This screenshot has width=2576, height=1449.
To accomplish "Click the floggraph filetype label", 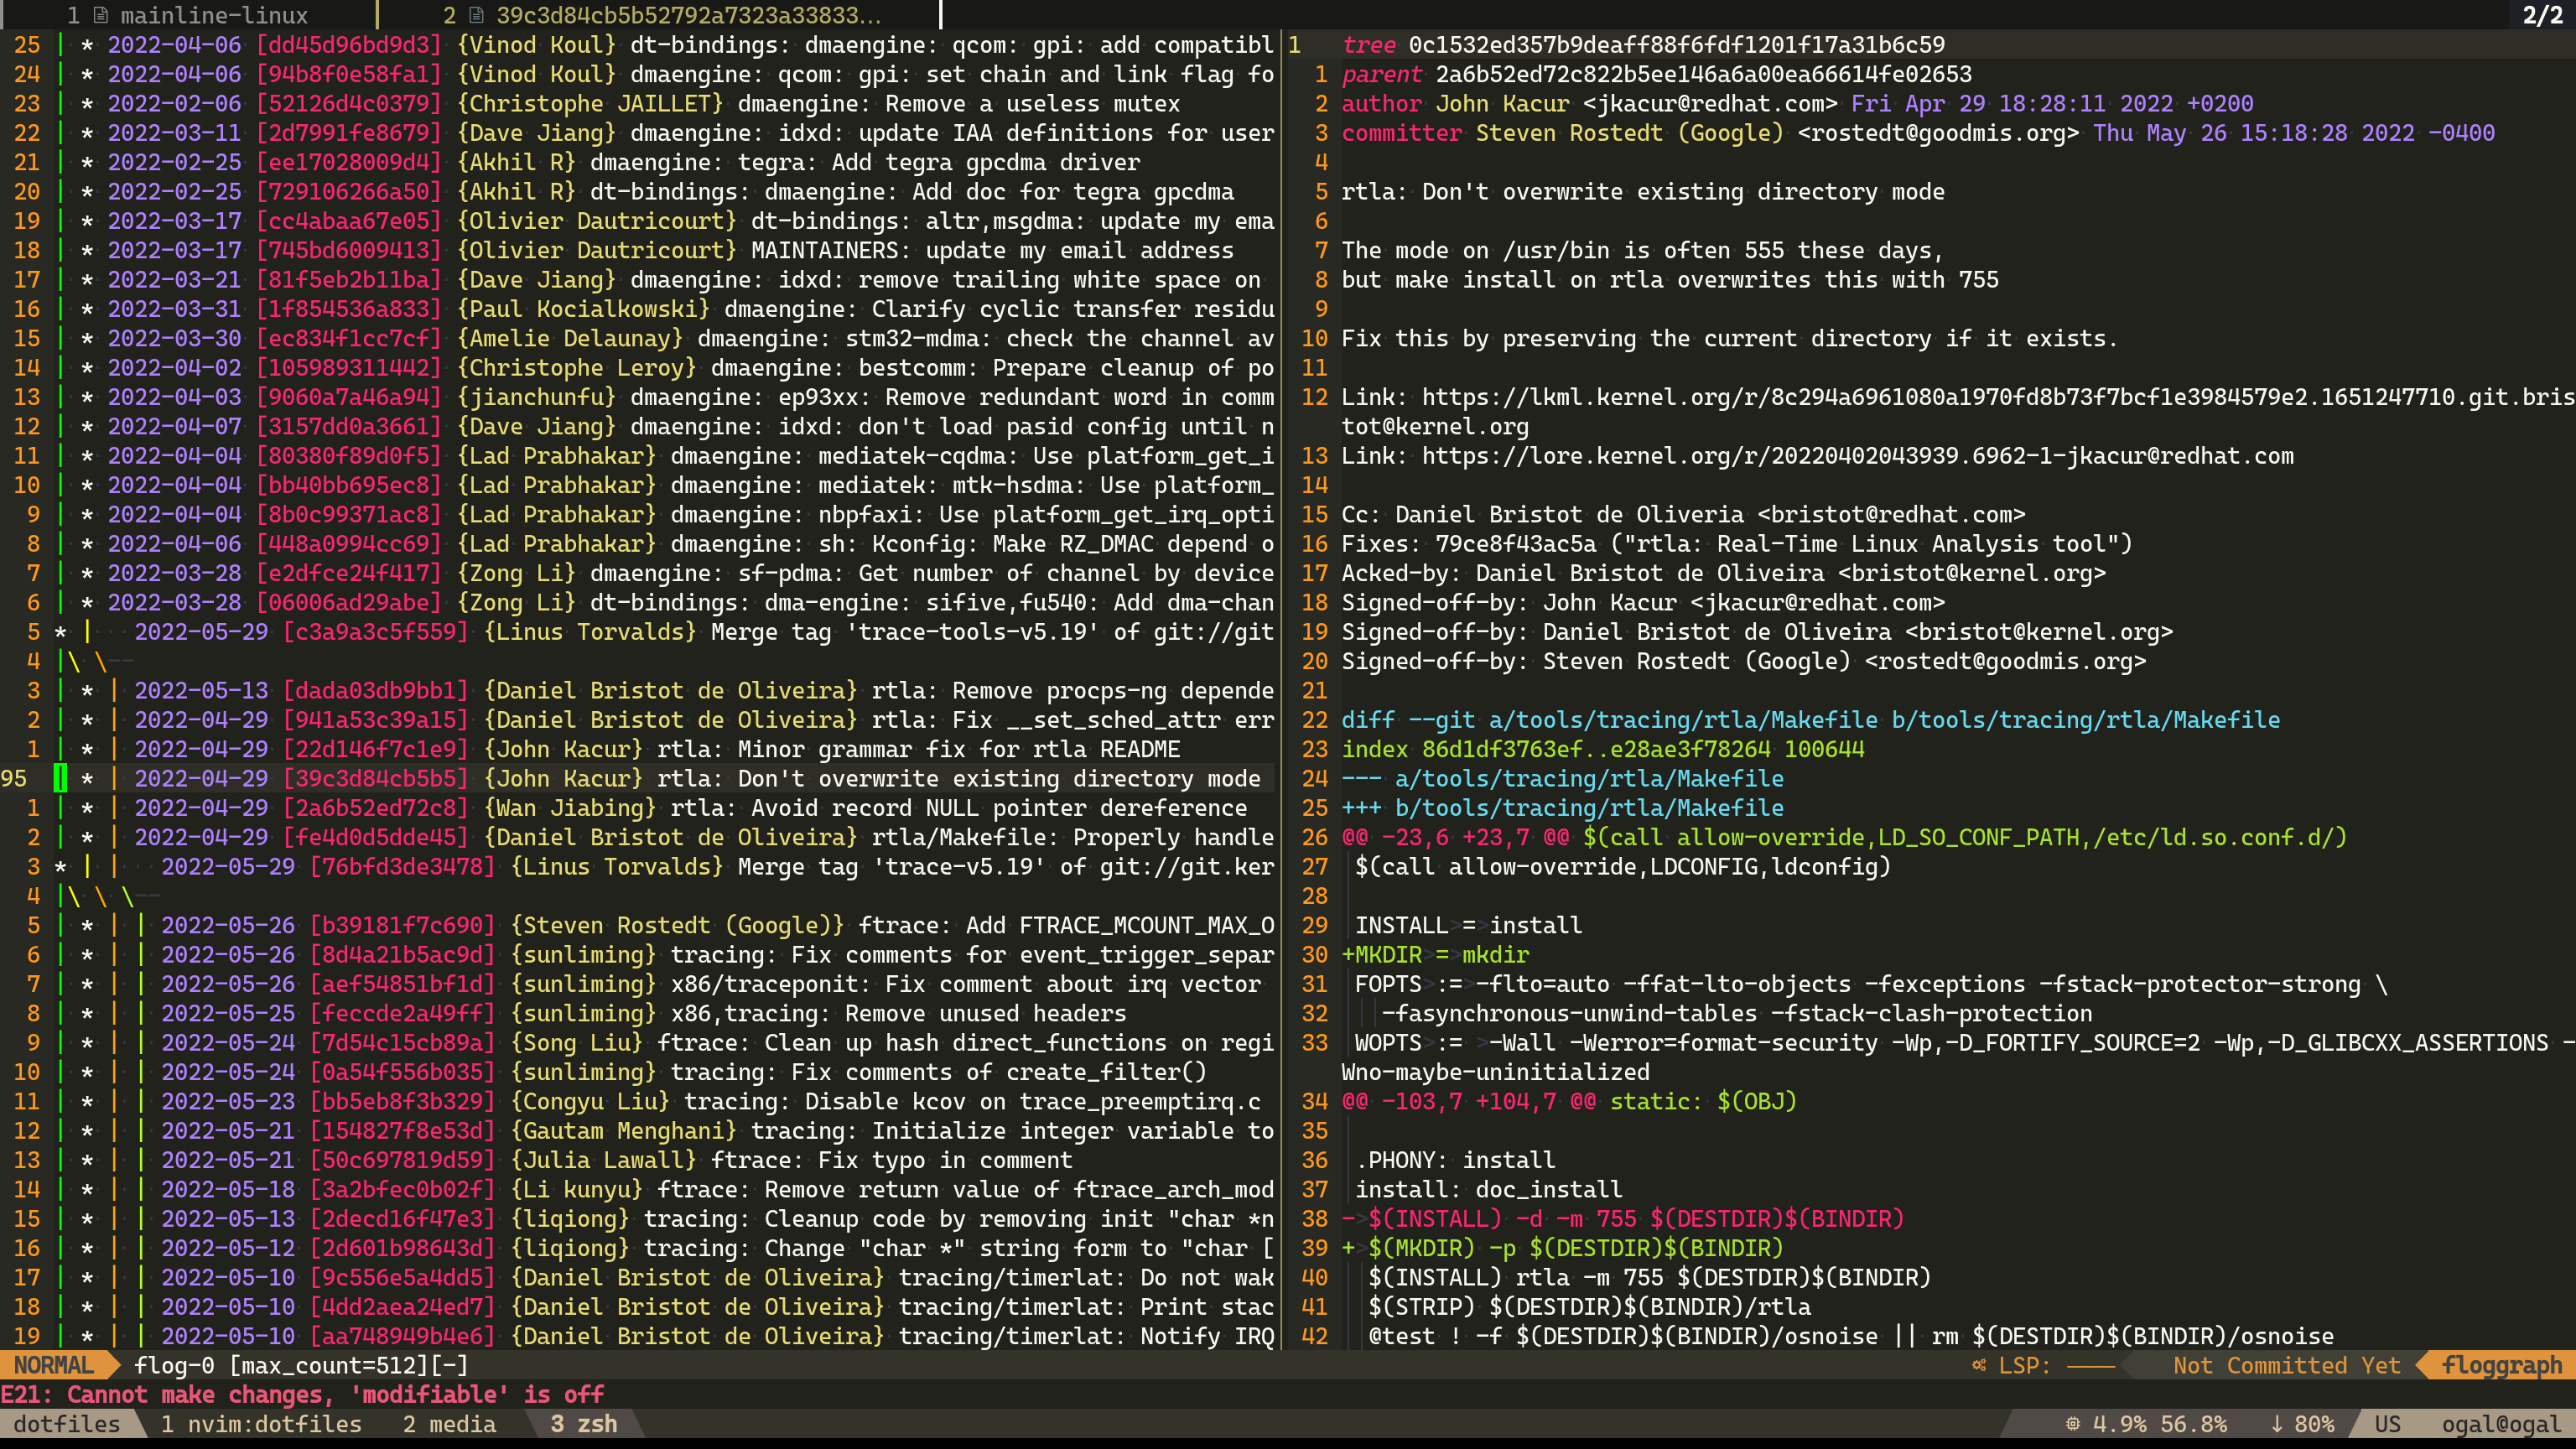I will (2502, 1365).
